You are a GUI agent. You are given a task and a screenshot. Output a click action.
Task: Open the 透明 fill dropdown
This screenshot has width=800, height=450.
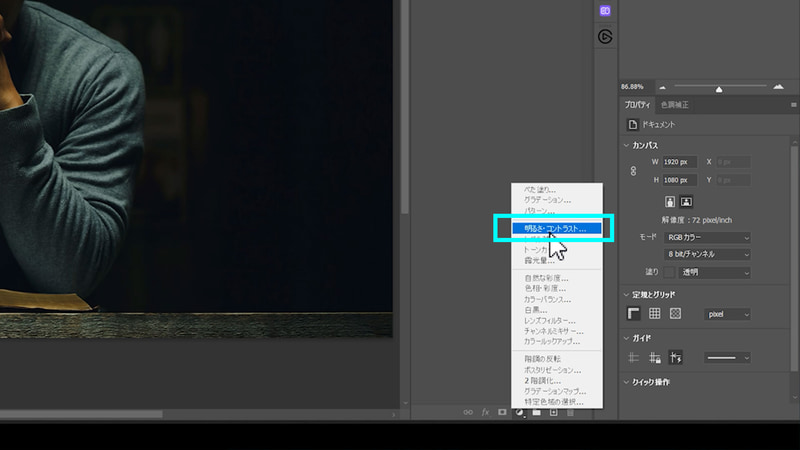click(x=715, y=272)
